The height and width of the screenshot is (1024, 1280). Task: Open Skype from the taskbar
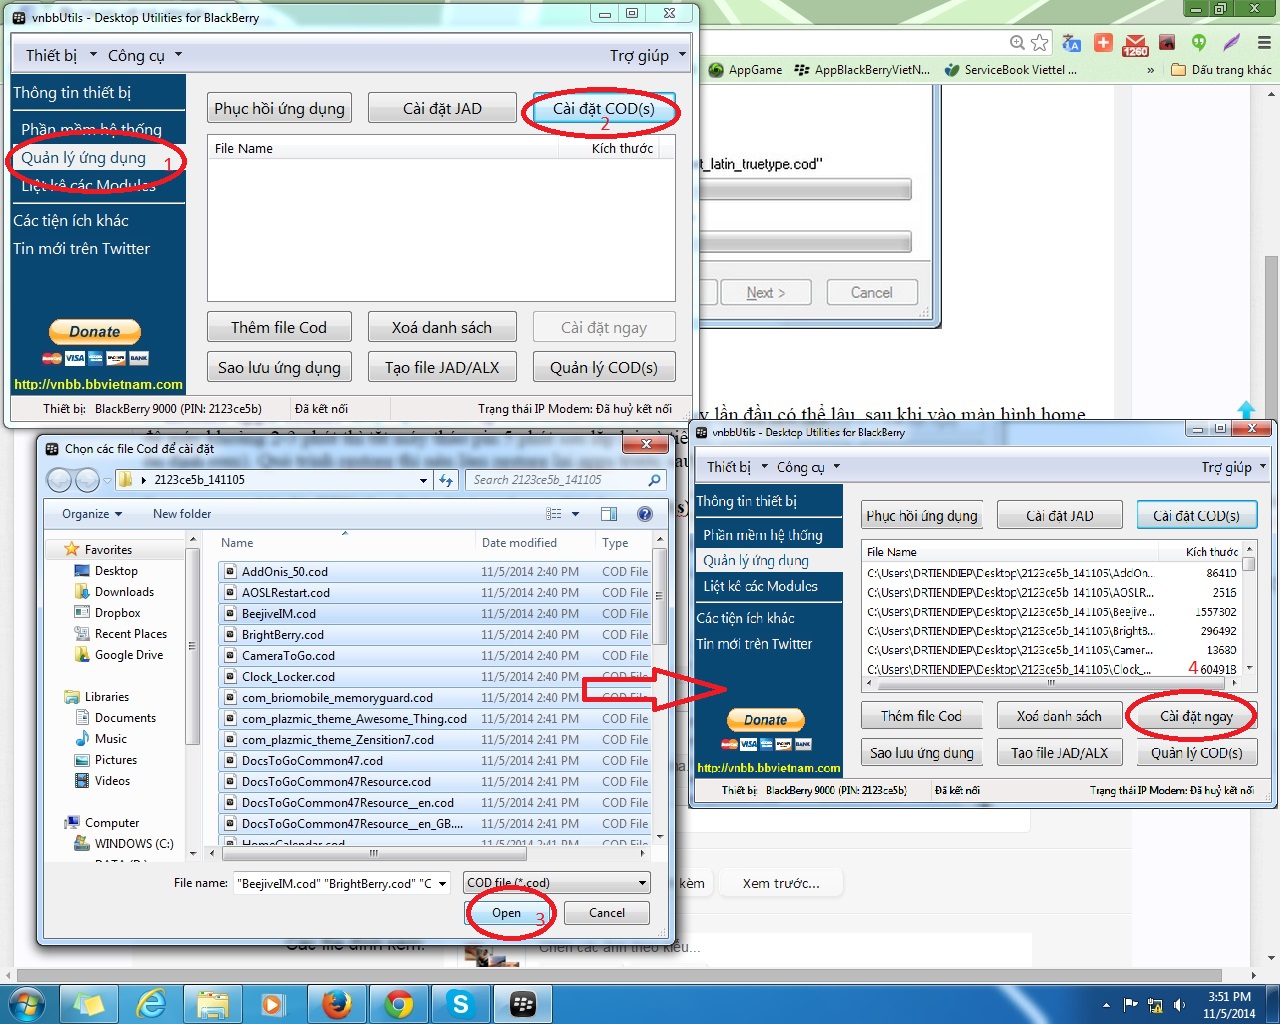(x=460, y=1003)
